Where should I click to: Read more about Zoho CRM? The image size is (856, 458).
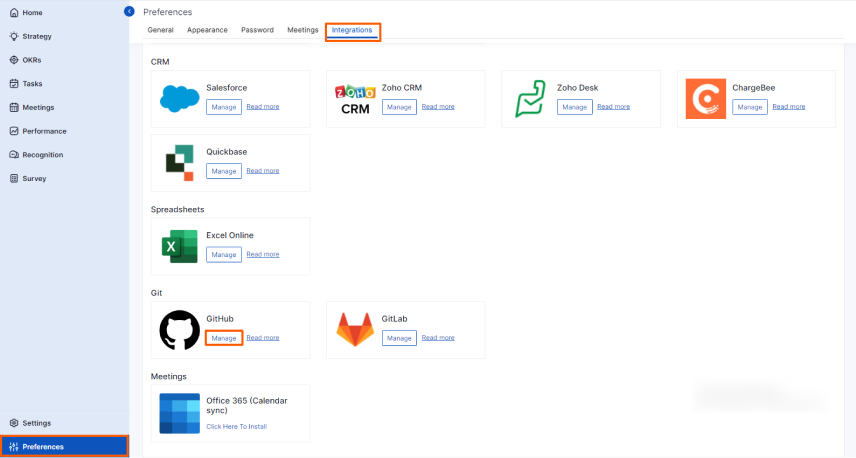pyautogui.click(x=438, y=106)
